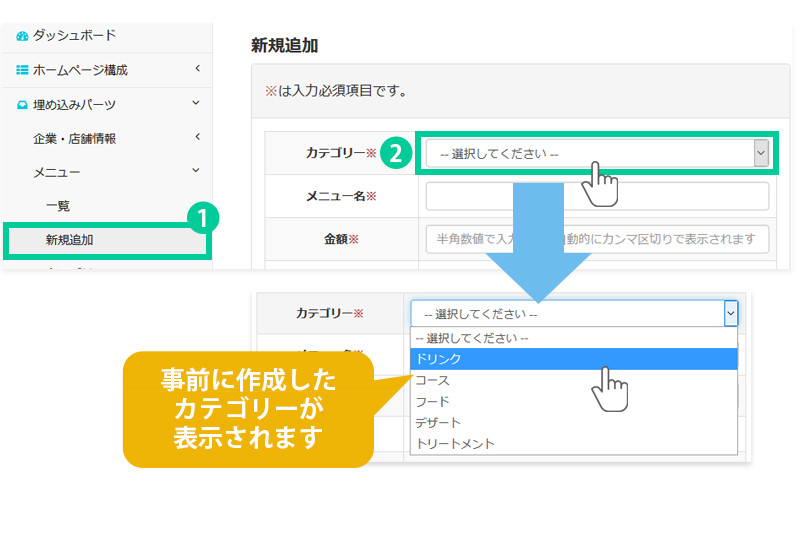Expand 企業・店舗情報 submenu chevron
This screenshot has height=533, width=800.
pyautogui.click(x=197, y=137)
